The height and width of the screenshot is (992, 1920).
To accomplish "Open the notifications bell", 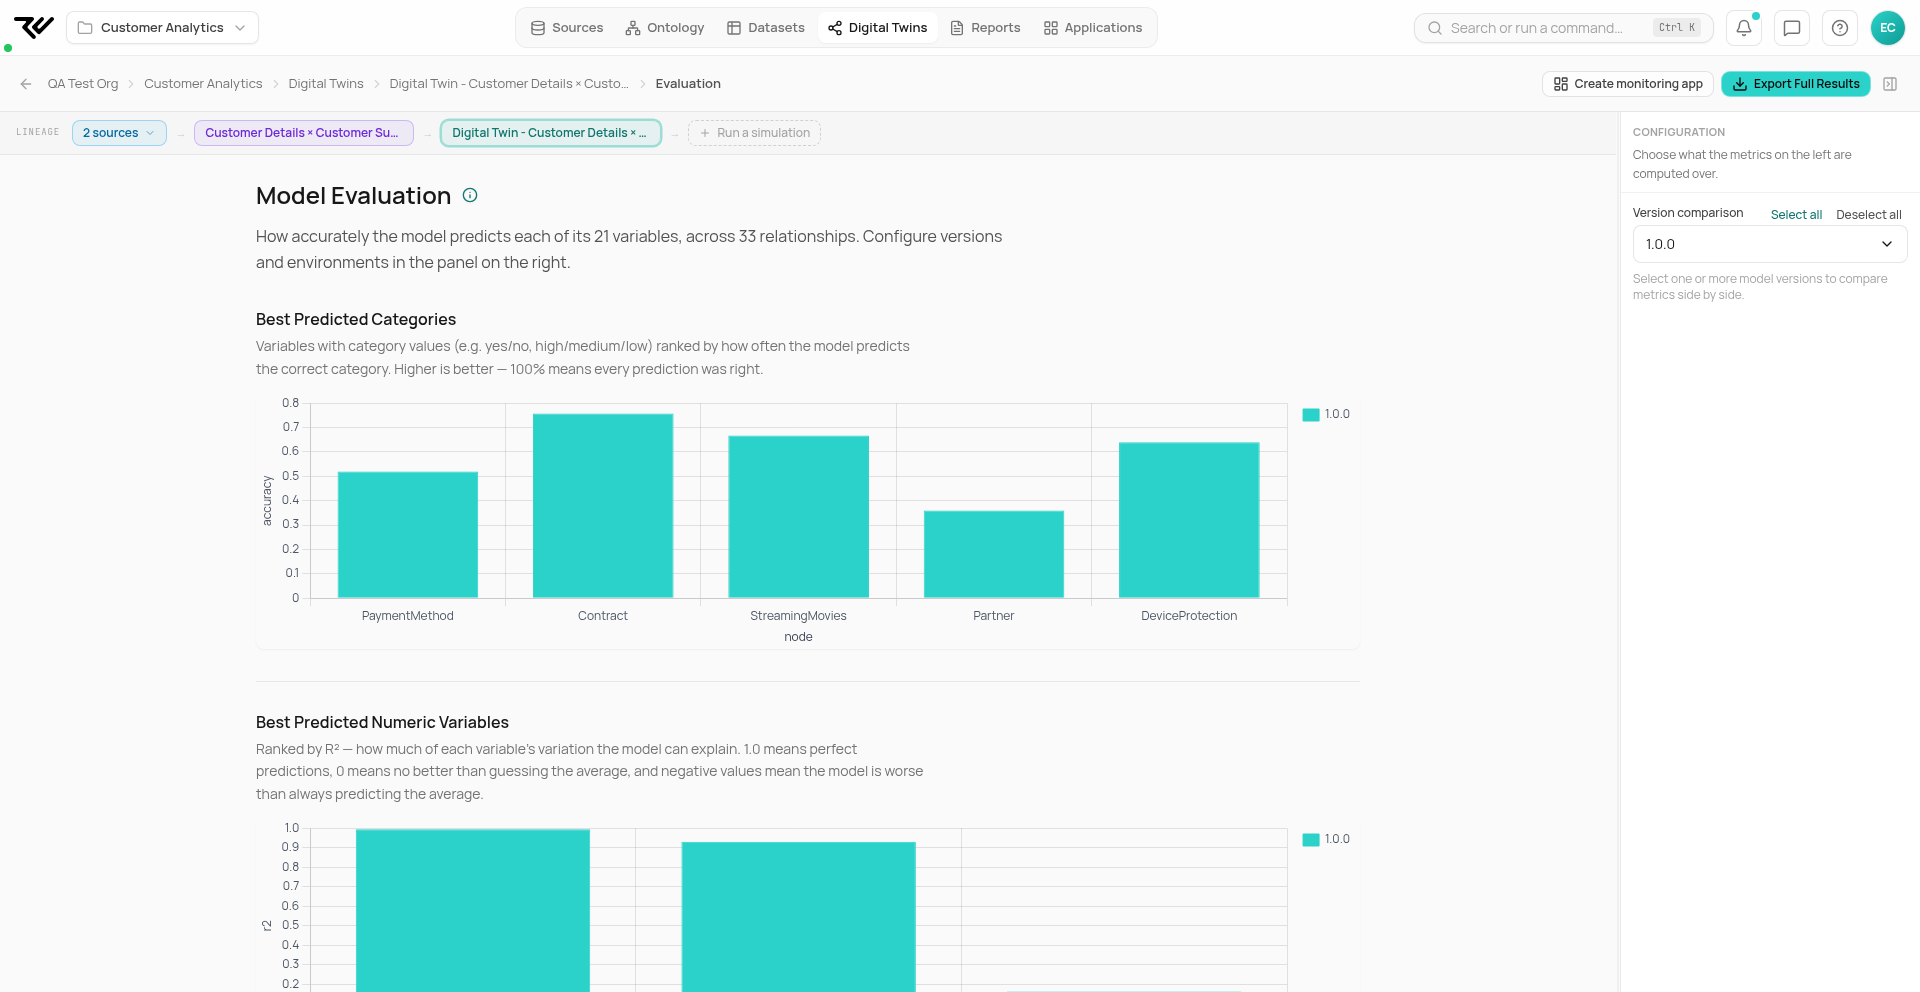I will point(1744,28).
